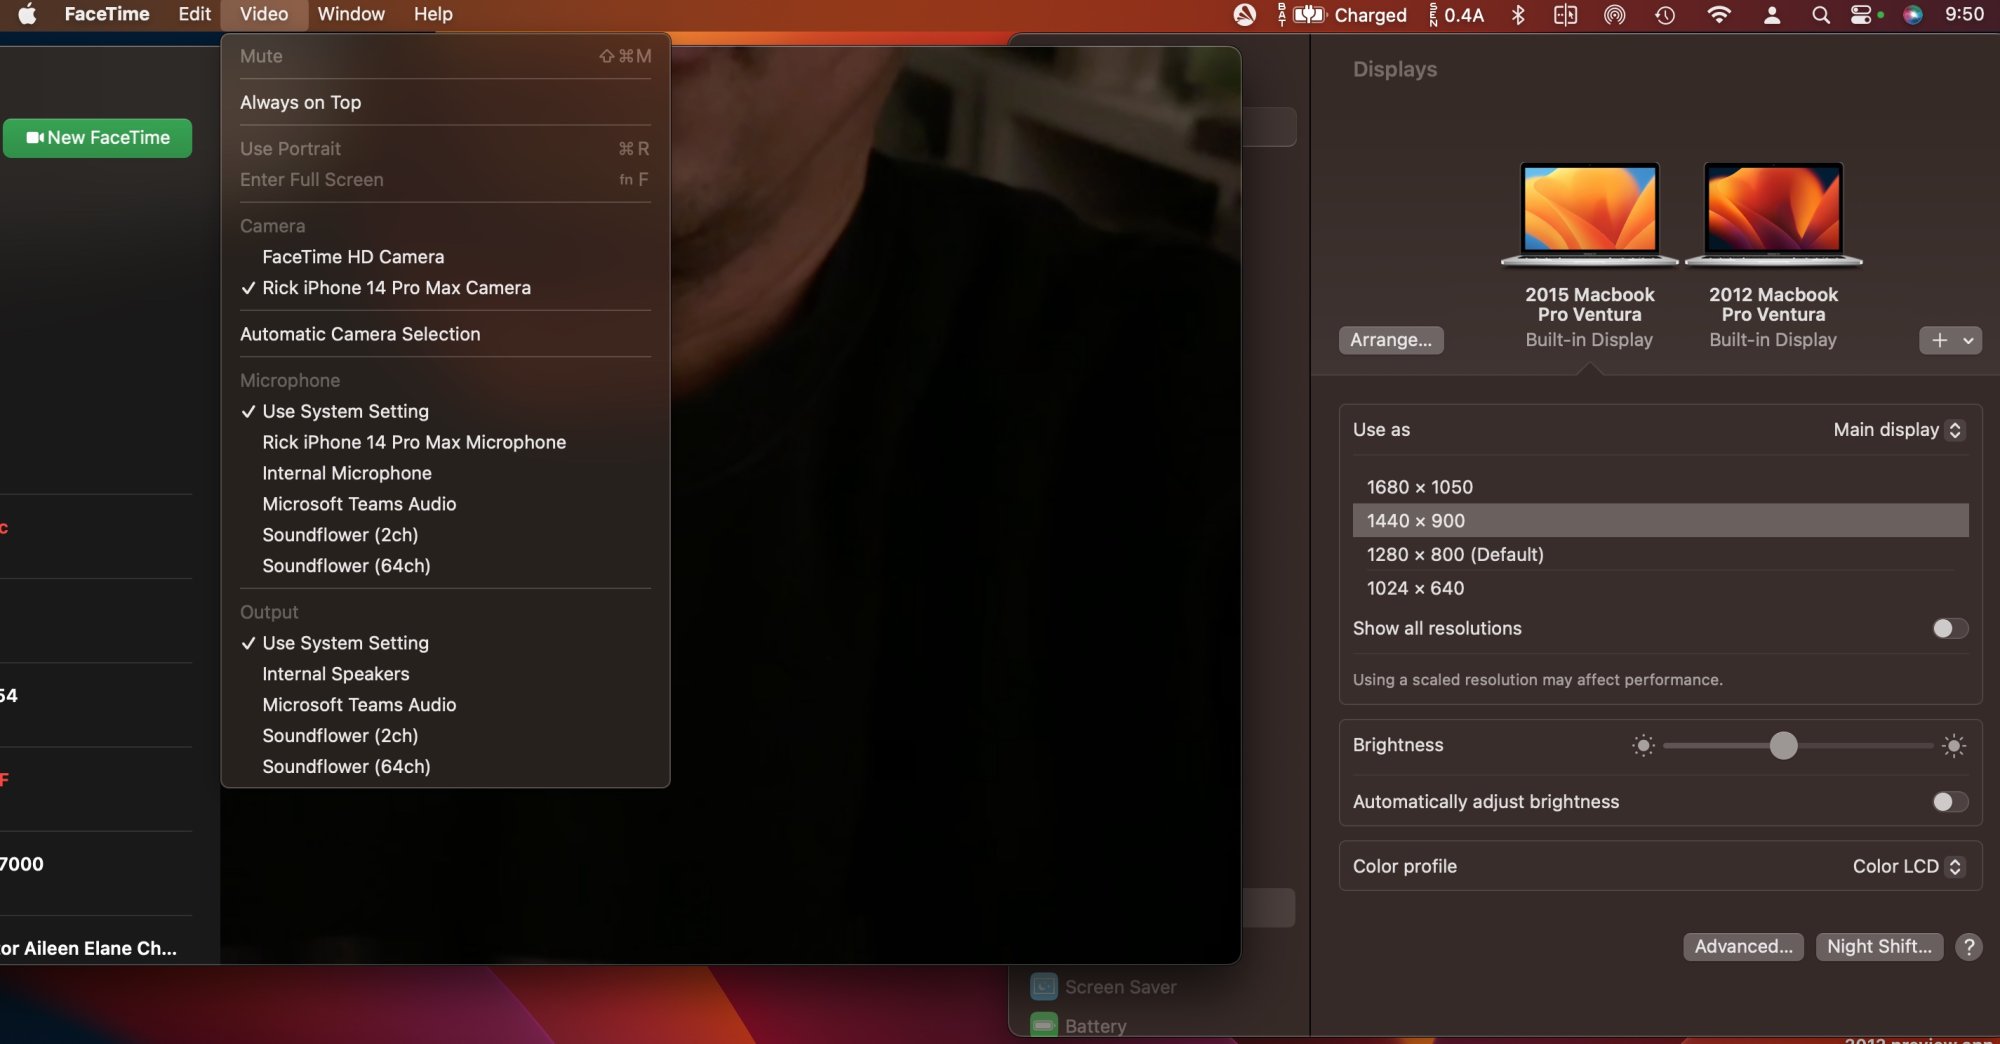The height and width of the screenshot is (1044, 2000).
Task: Click the Battery icon in Settings sidebar
Action: 1044,1025
